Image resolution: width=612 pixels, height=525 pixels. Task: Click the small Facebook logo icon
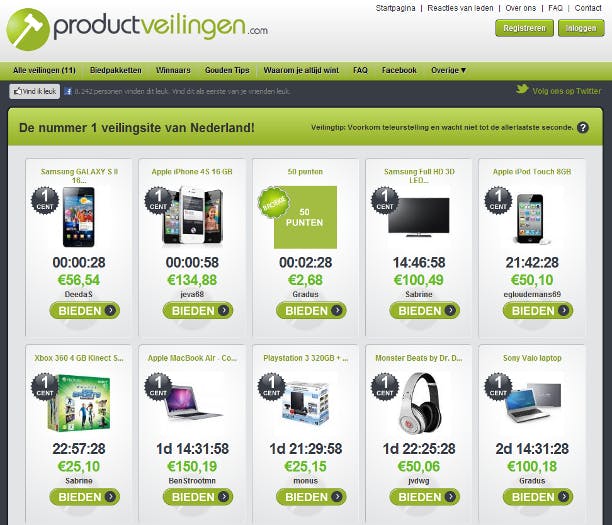(x=68, y=91)
